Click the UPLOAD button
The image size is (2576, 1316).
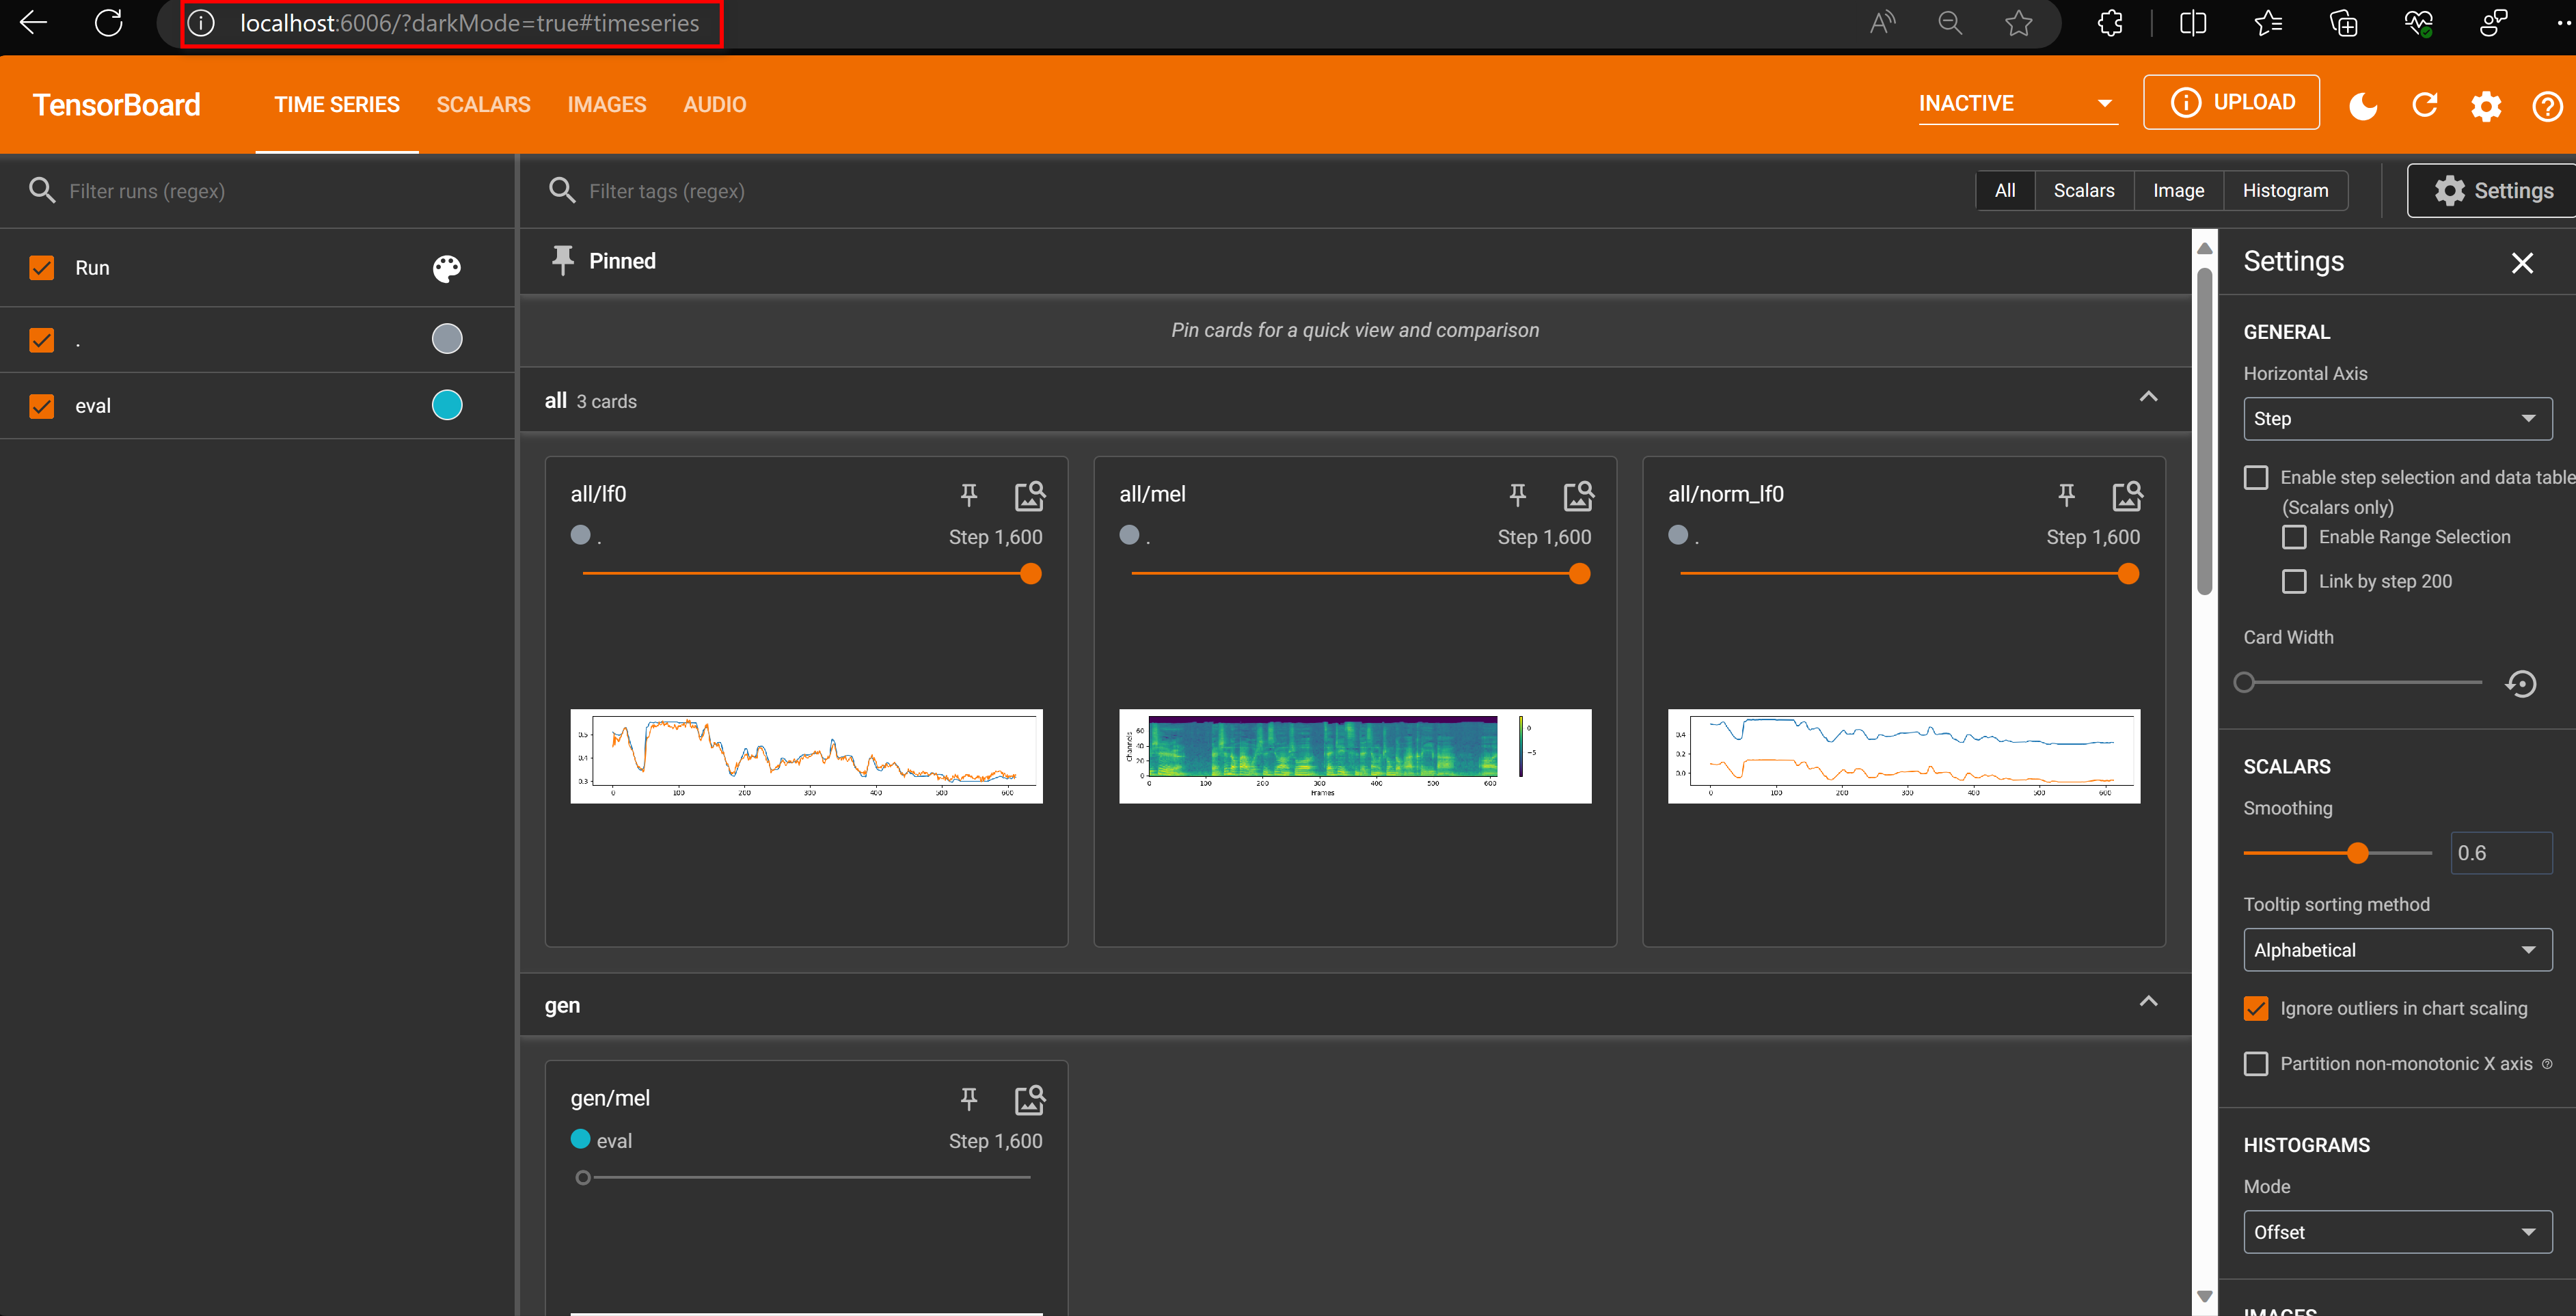click(2231, 103)
